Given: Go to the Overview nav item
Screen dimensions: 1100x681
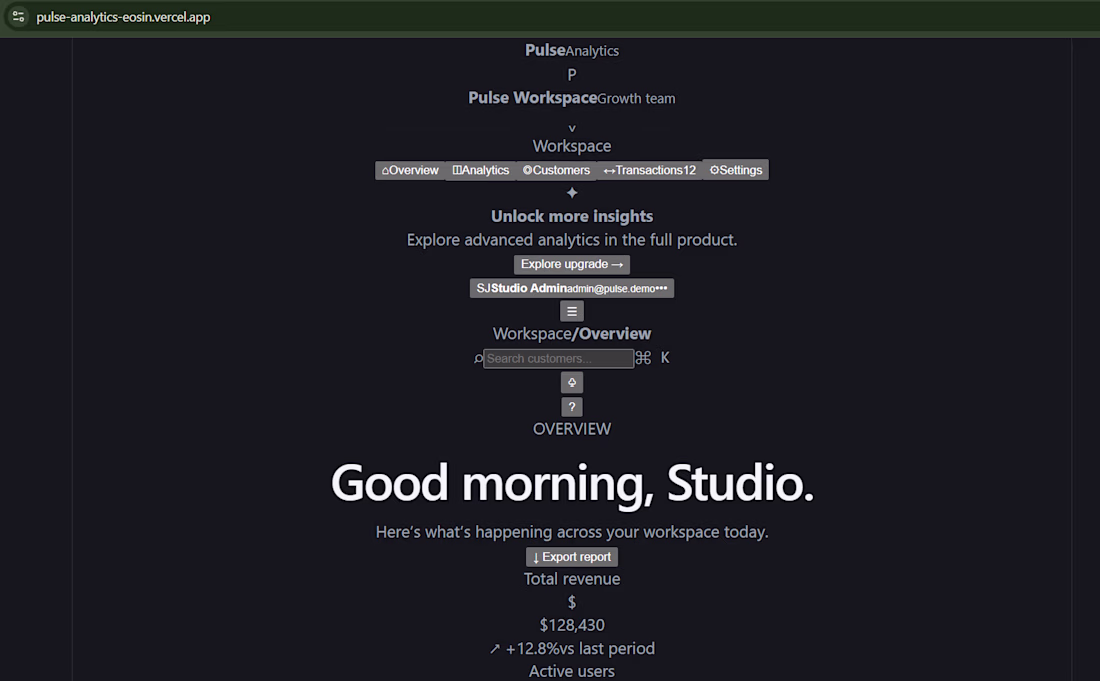Looking at the screenshot, I should click(x=410, y=170).
